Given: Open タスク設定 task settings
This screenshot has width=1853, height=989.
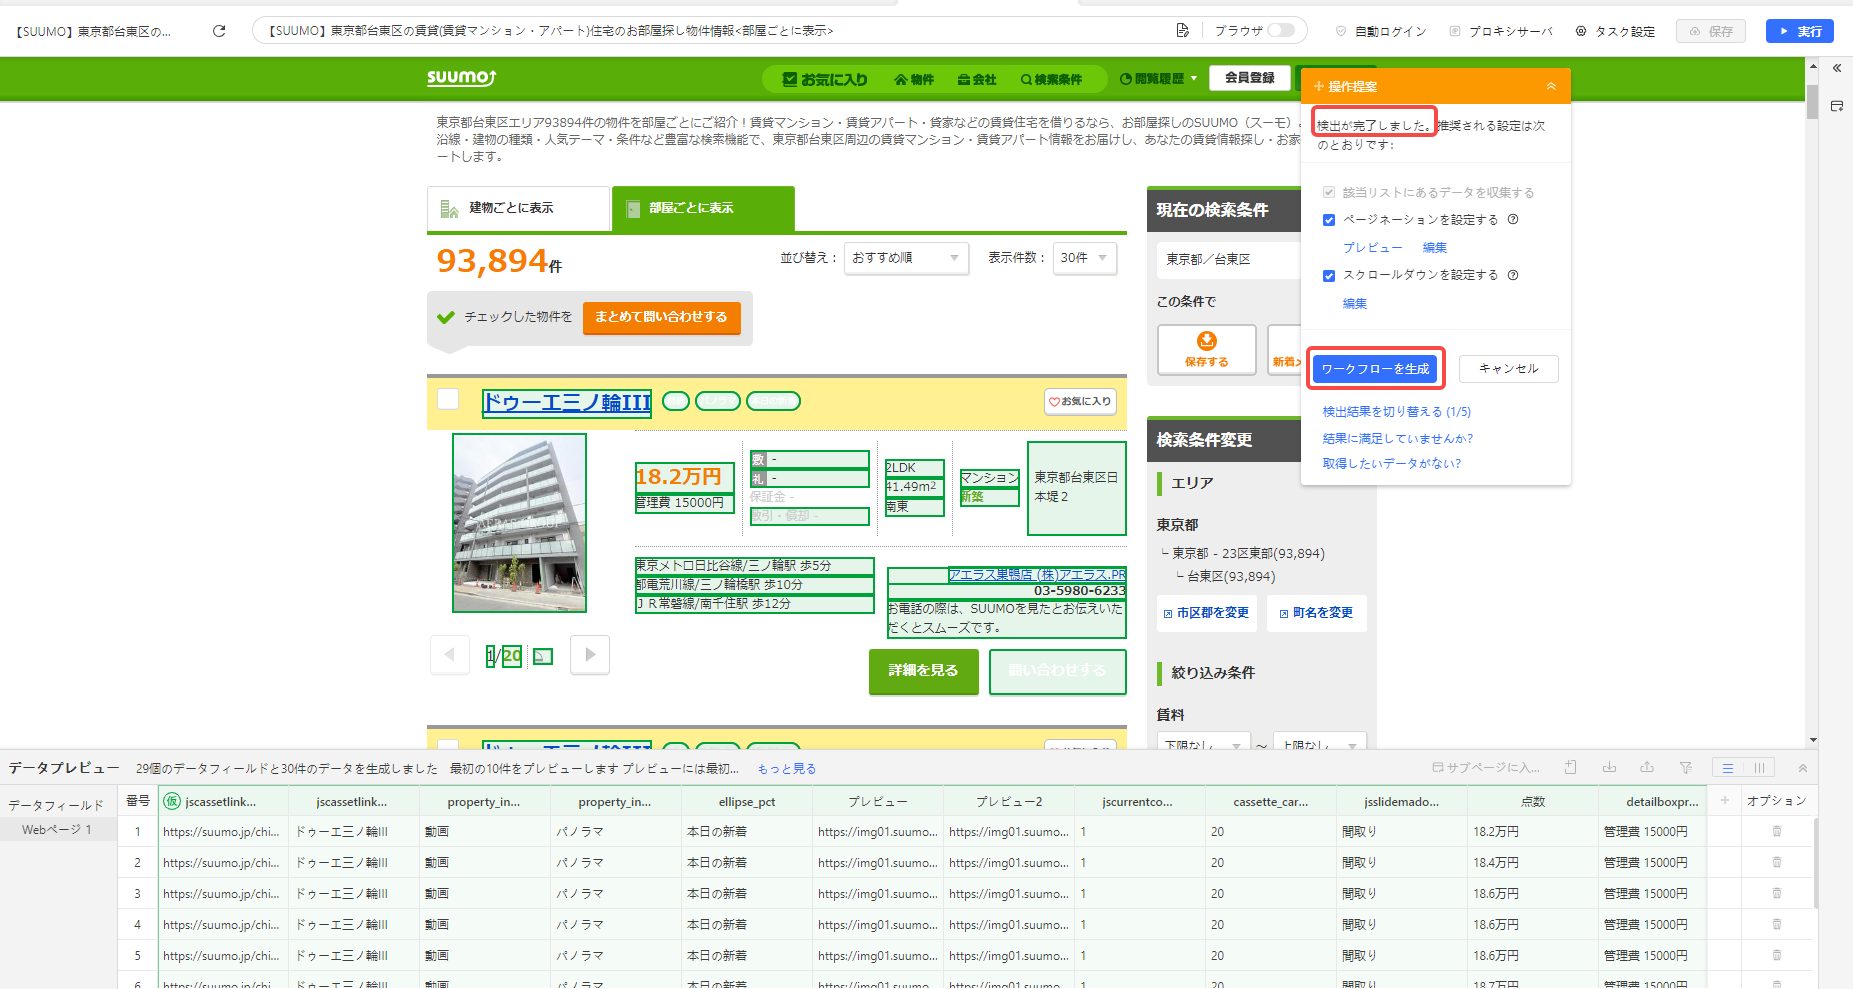Looking at the screenshot, I should [1615, 31].
